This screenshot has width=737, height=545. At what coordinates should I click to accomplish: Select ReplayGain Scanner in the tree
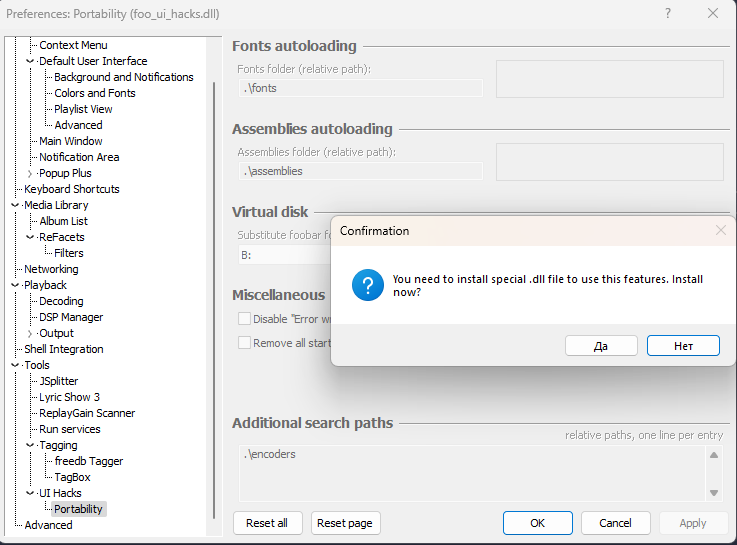point(87,413)
